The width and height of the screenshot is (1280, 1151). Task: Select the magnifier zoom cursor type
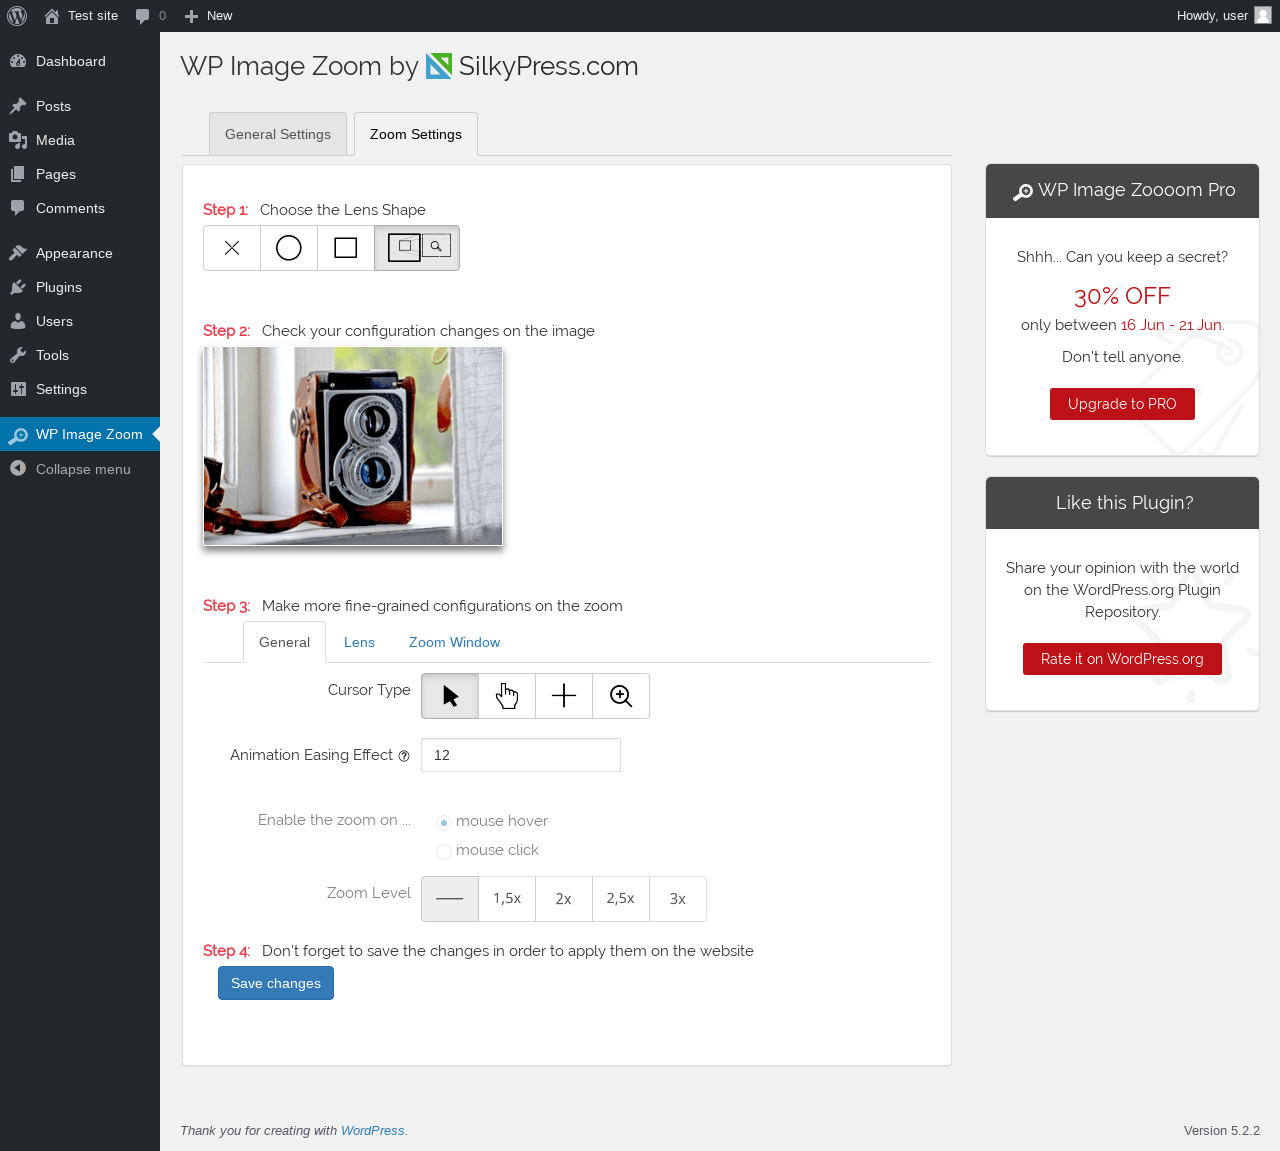[x=621, y=696]
